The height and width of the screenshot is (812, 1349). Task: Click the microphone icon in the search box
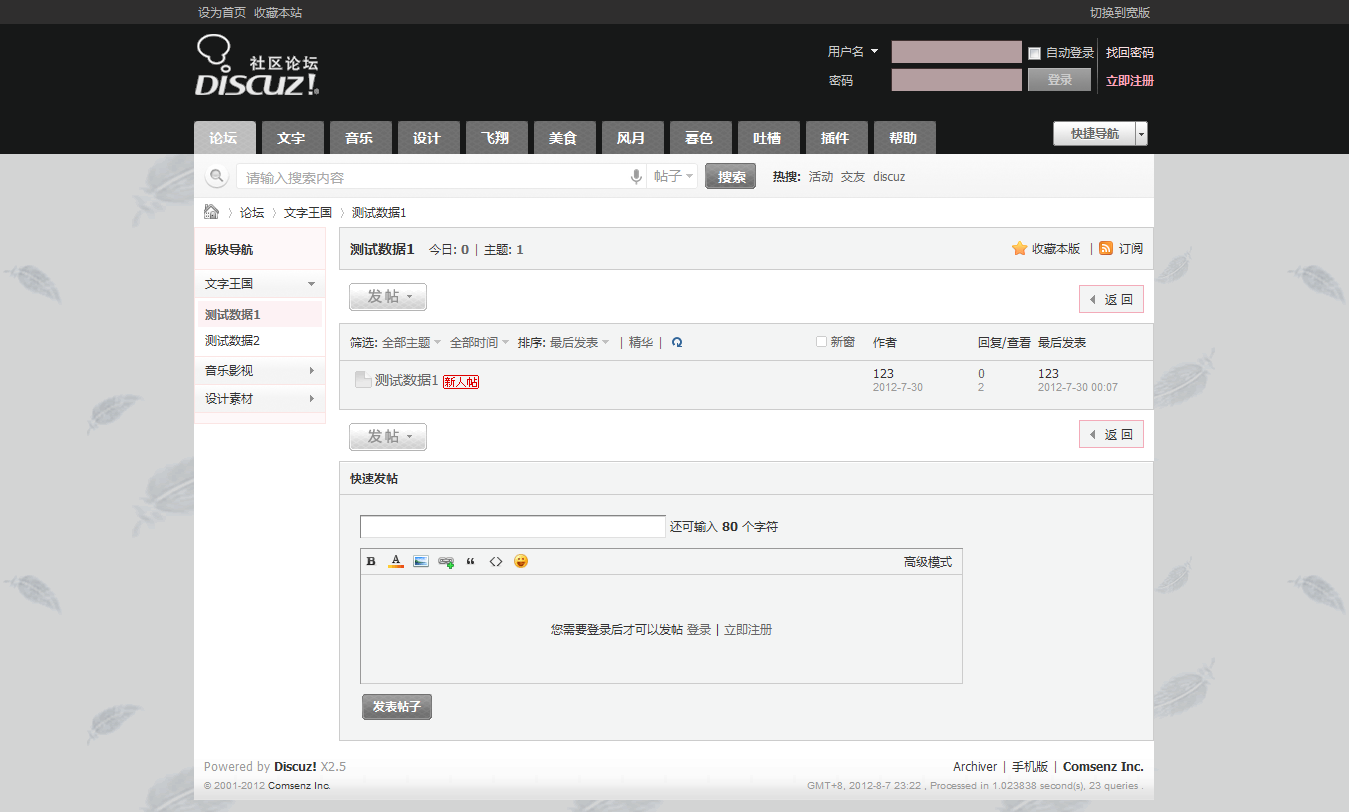[636, 177]
